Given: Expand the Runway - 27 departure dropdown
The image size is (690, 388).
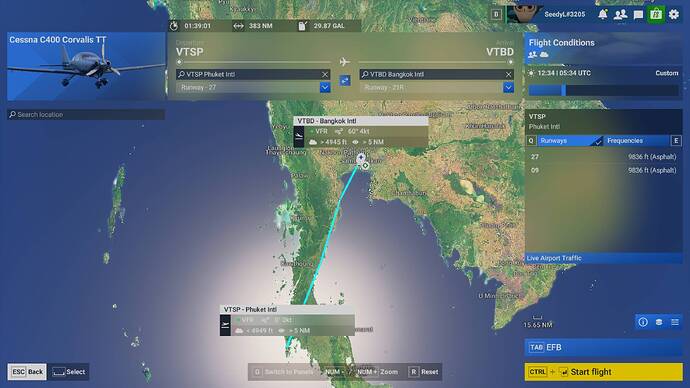Looking at the screenshot, I should click(x=325, y=88).
